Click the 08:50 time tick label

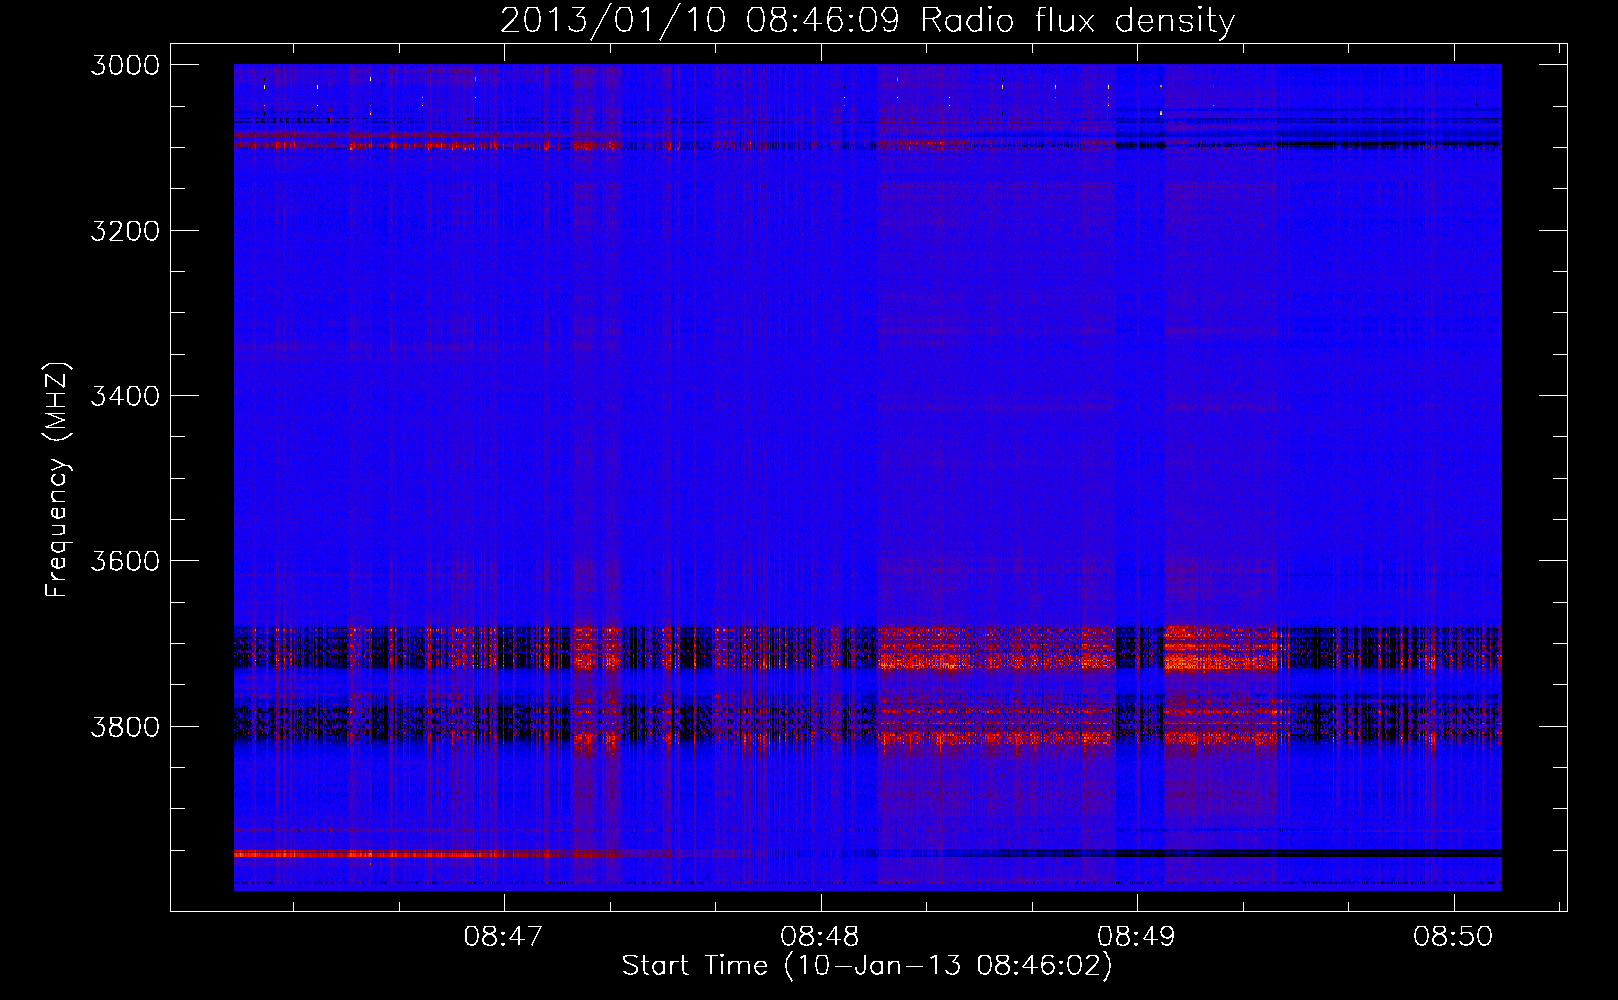pos(1453,937)
